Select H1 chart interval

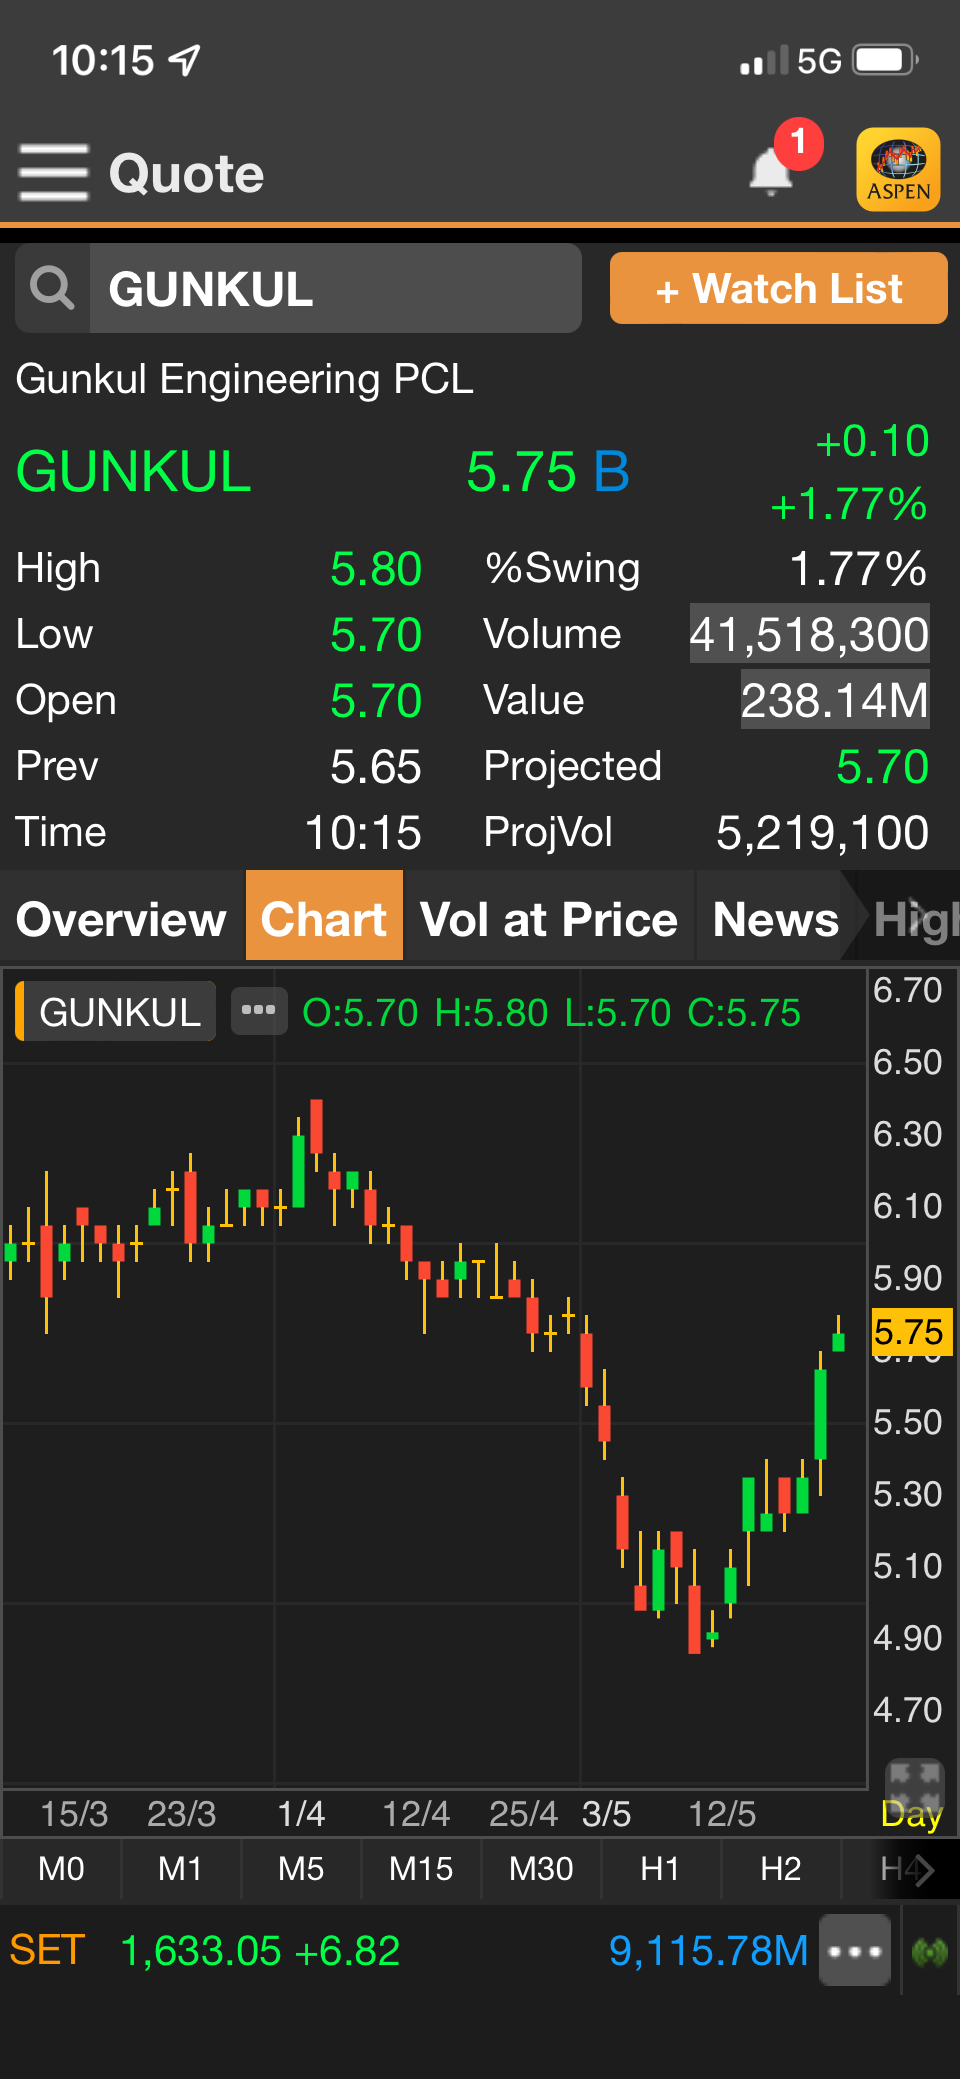coord(661,1868)
